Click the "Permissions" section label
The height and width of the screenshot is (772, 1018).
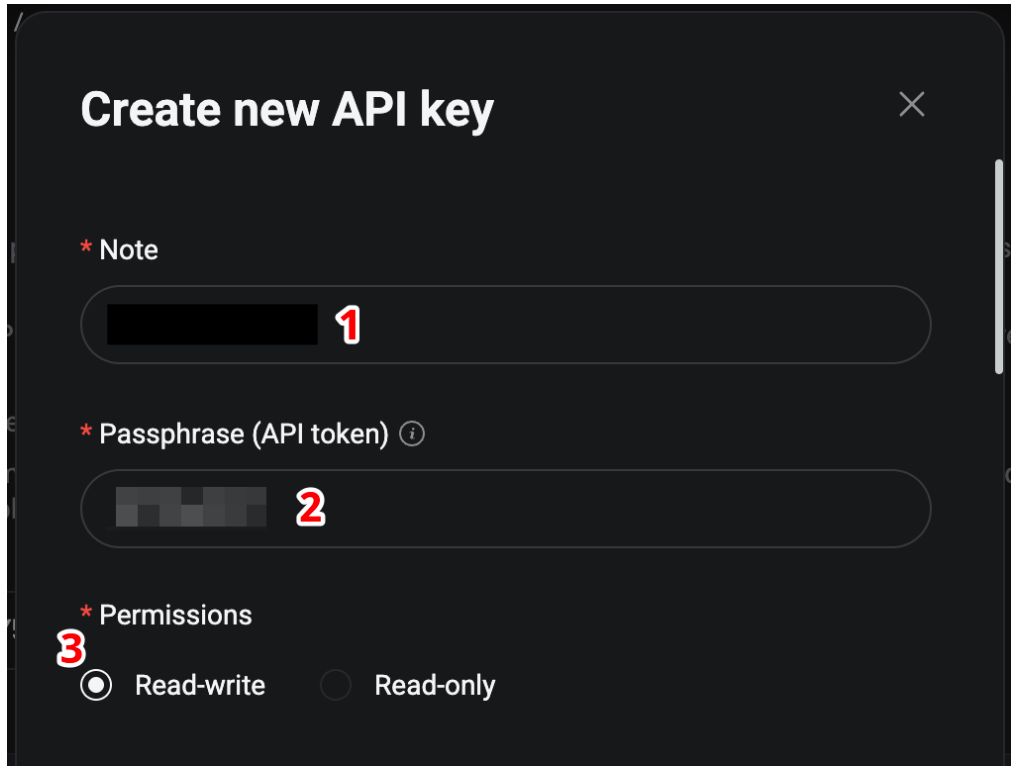(x=175, y=614)
